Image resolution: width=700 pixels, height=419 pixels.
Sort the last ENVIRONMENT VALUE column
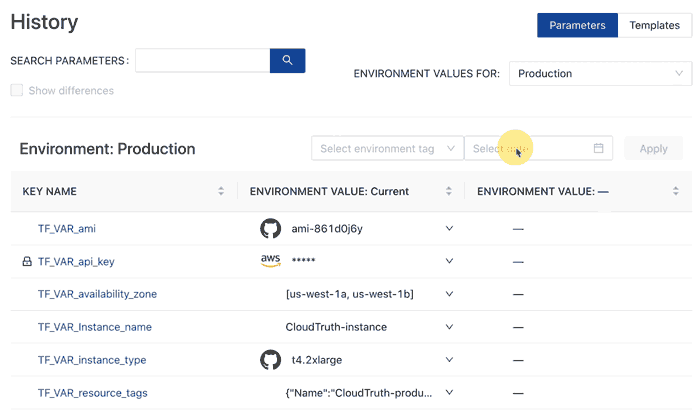675,191
